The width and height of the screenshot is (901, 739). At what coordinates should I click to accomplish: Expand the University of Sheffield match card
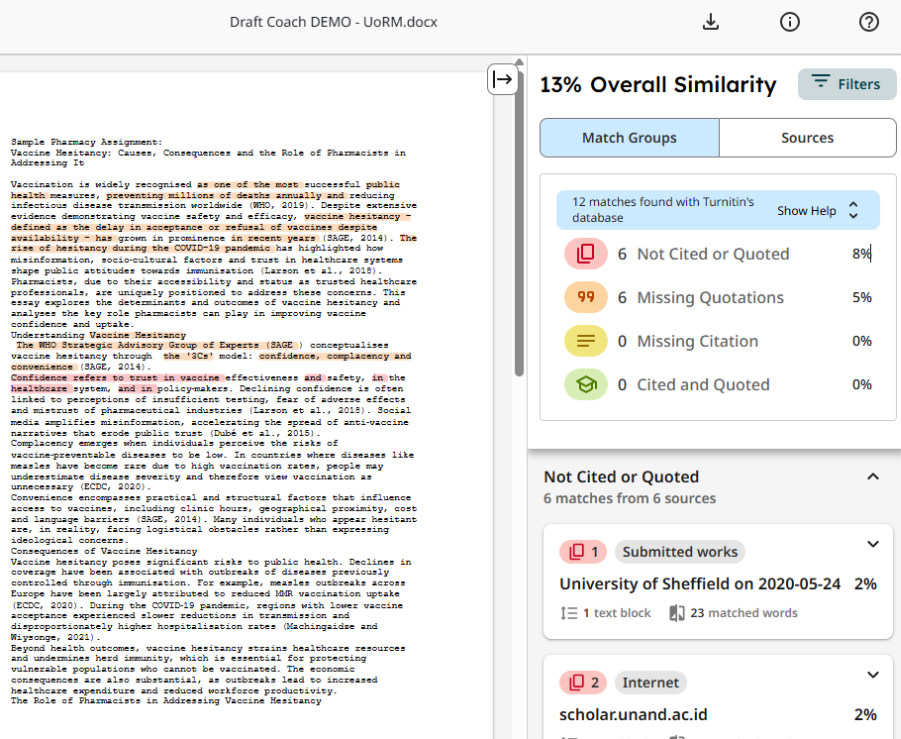[x=872, y=545]
